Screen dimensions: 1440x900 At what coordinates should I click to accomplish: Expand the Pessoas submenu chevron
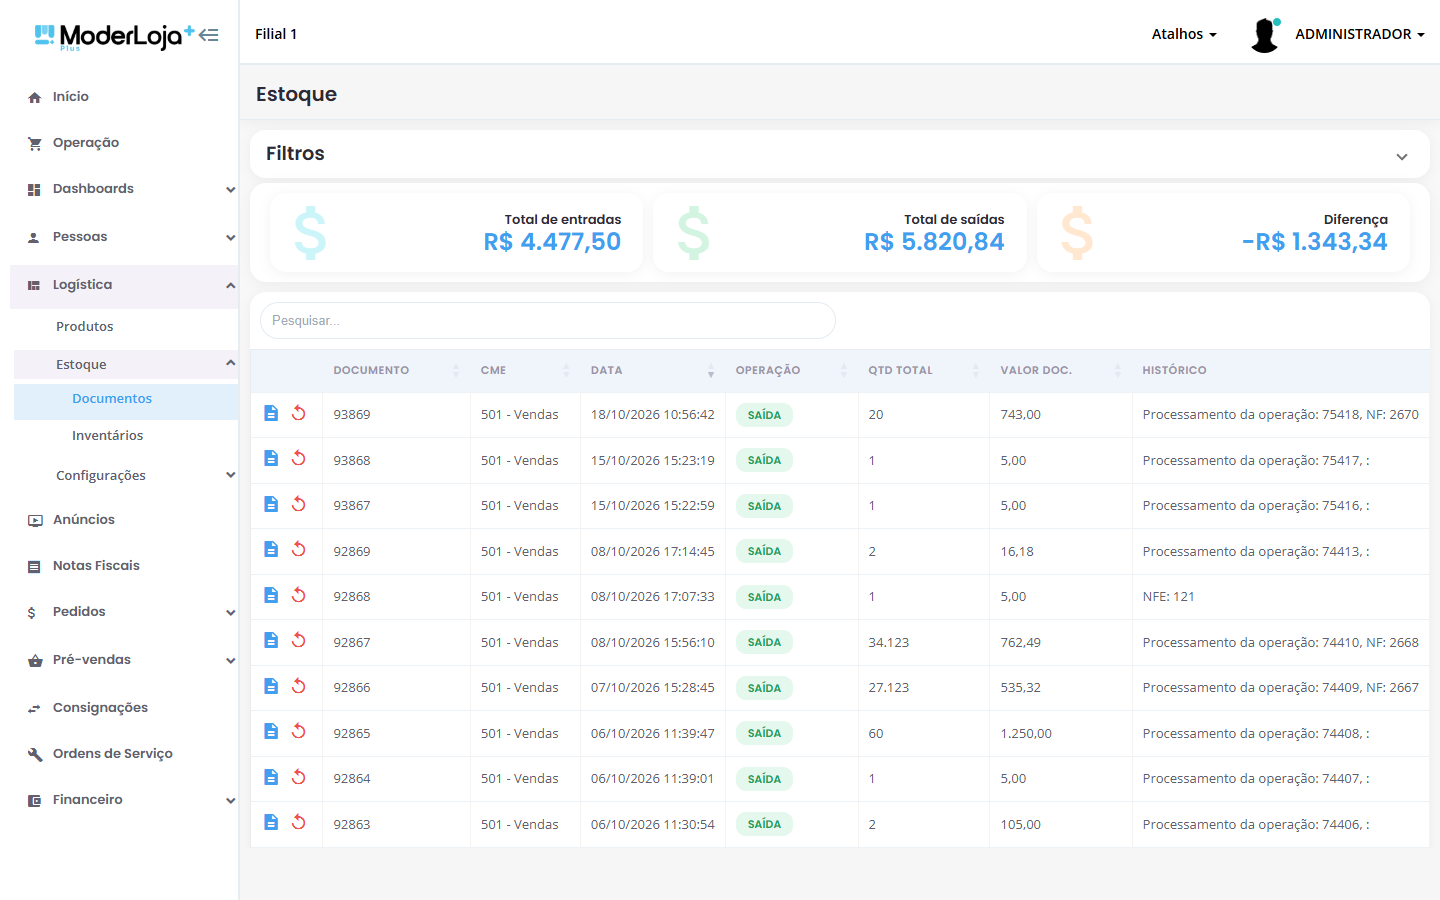click(x=230, y=238)
